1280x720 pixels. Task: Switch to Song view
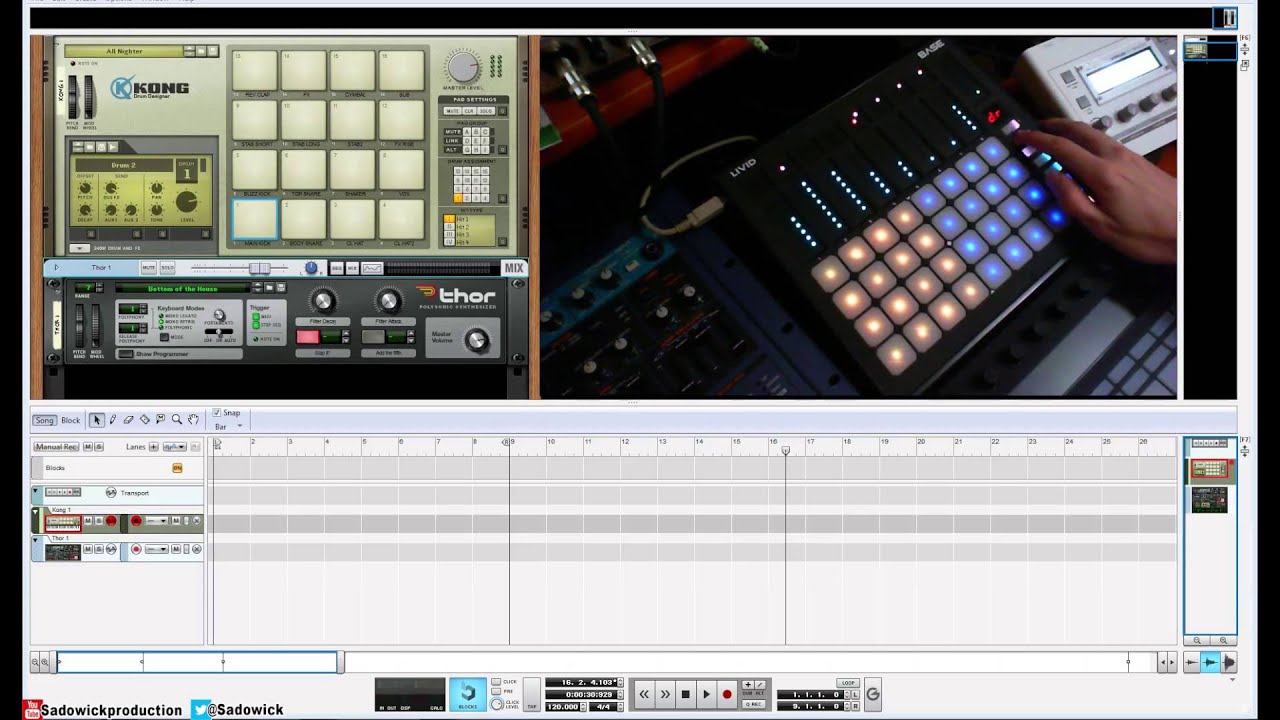[44, 420]
